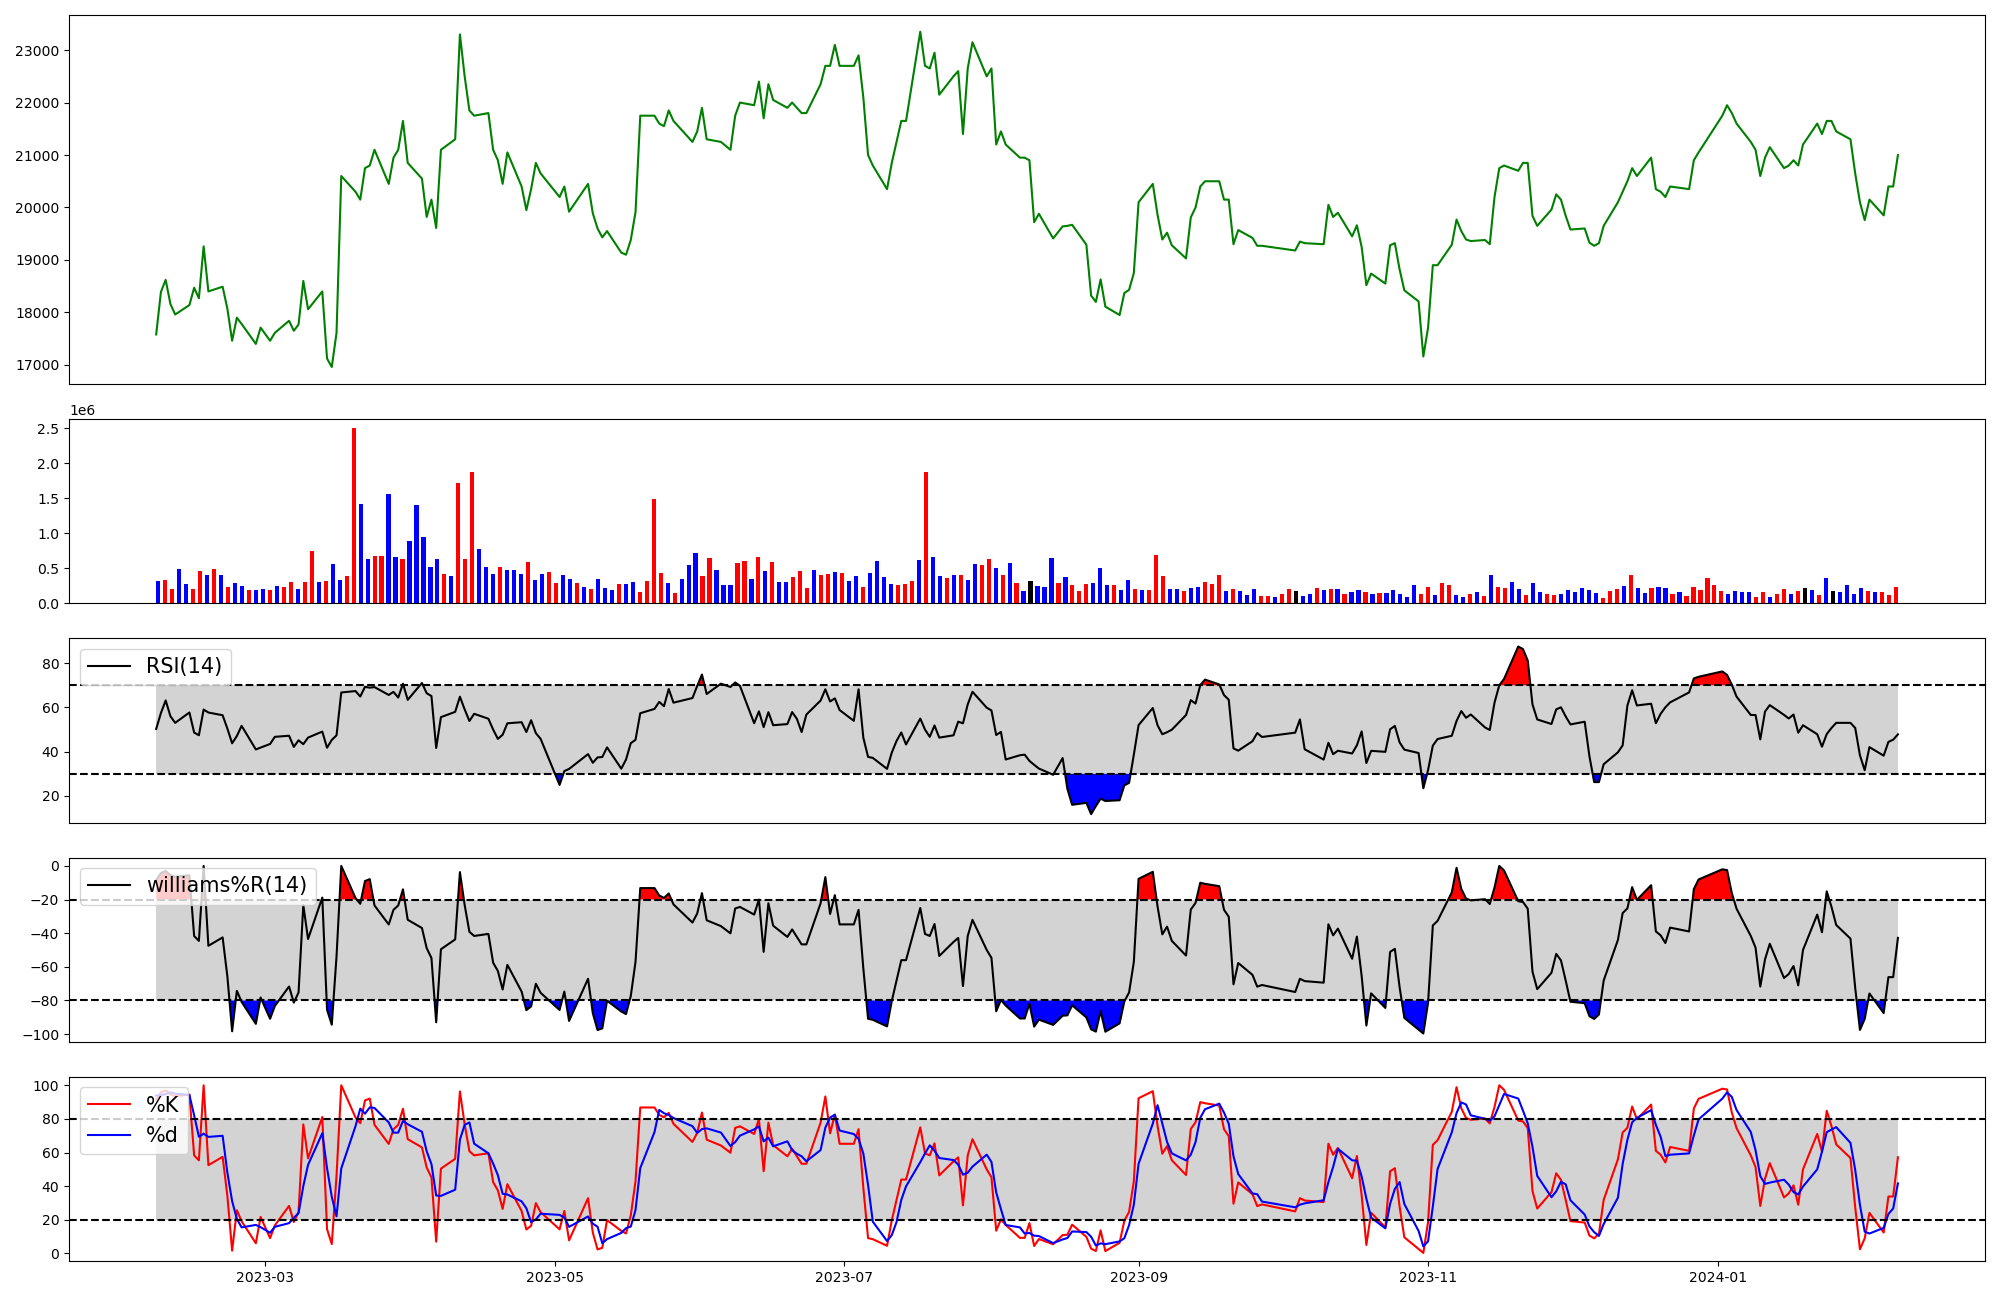Select the 2023-11 date tick label
Viewport: 2000px width, 1300px height.
point(1428,1277)
